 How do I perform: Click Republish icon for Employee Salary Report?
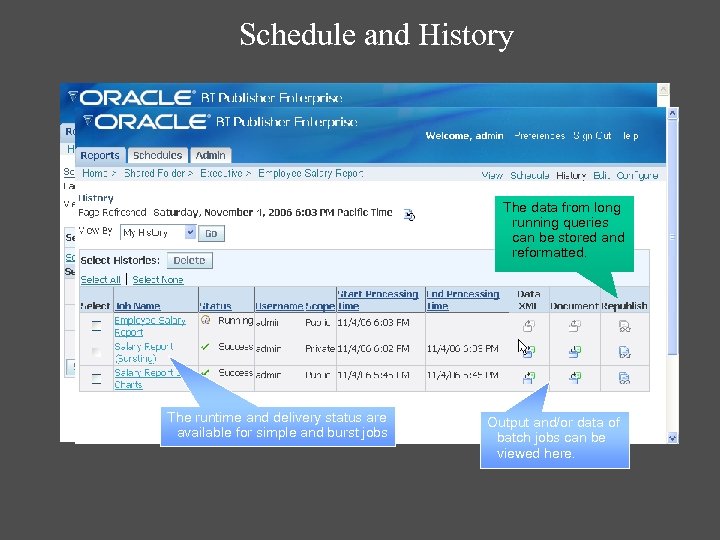624,326
